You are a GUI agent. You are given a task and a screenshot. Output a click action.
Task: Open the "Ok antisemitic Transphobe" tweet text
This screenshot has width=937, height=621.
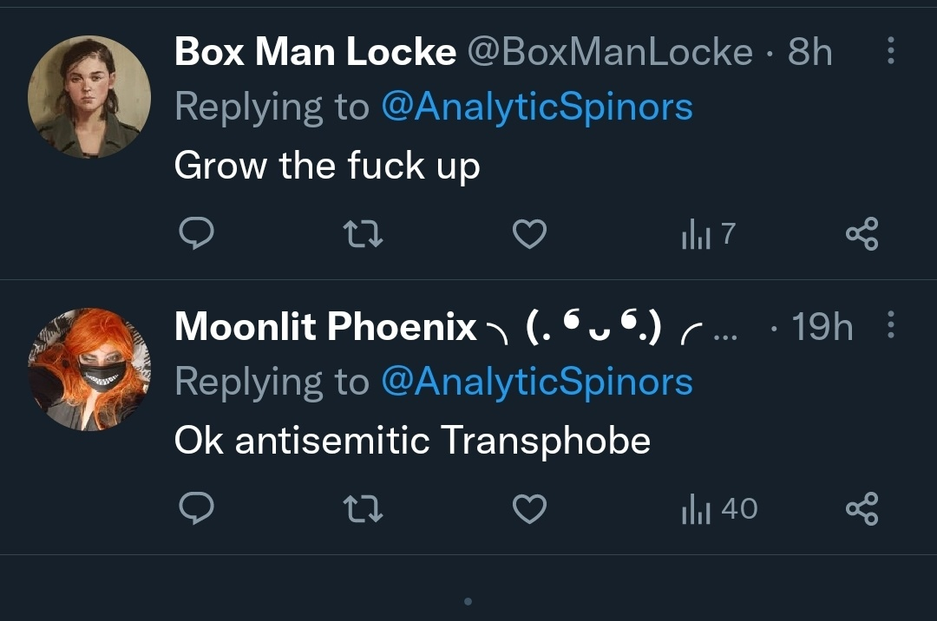tap(412, 439)
